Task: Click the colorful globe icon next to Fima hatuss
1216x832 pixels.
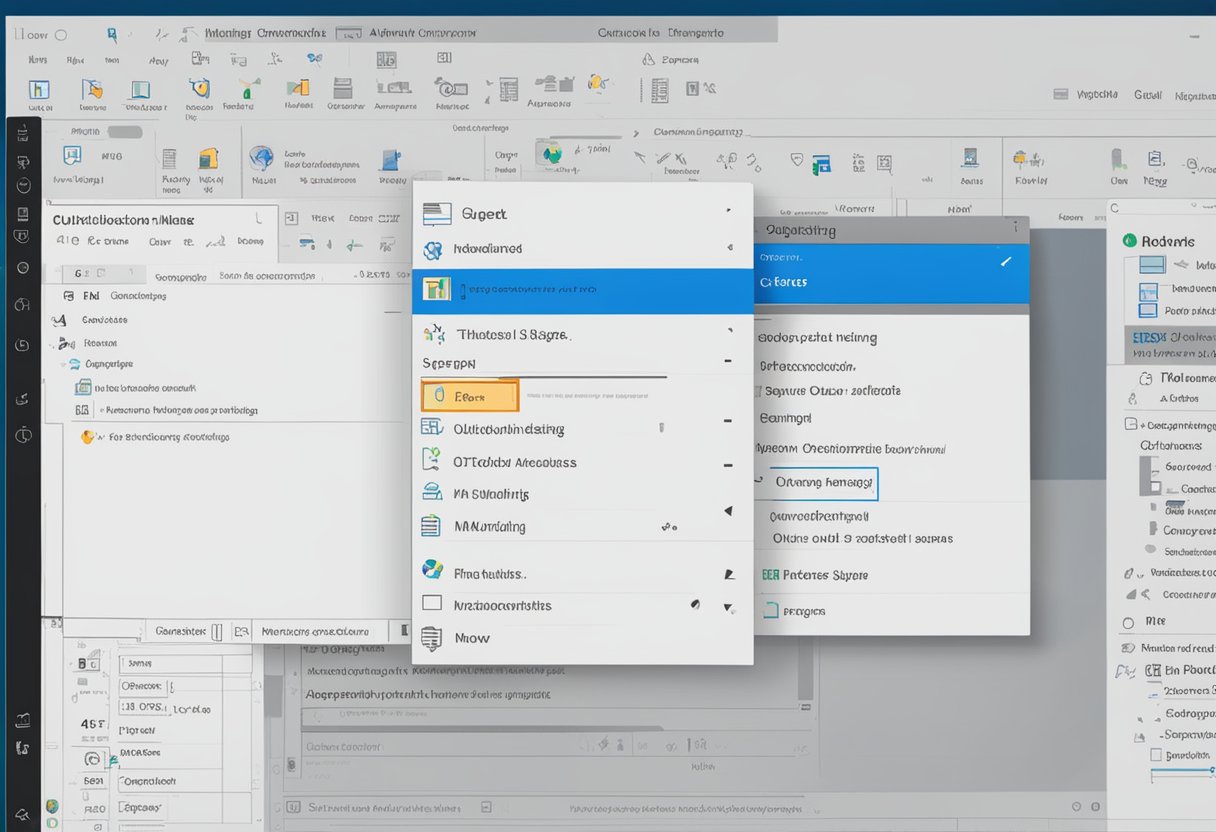Action: [x=432, y=570]
